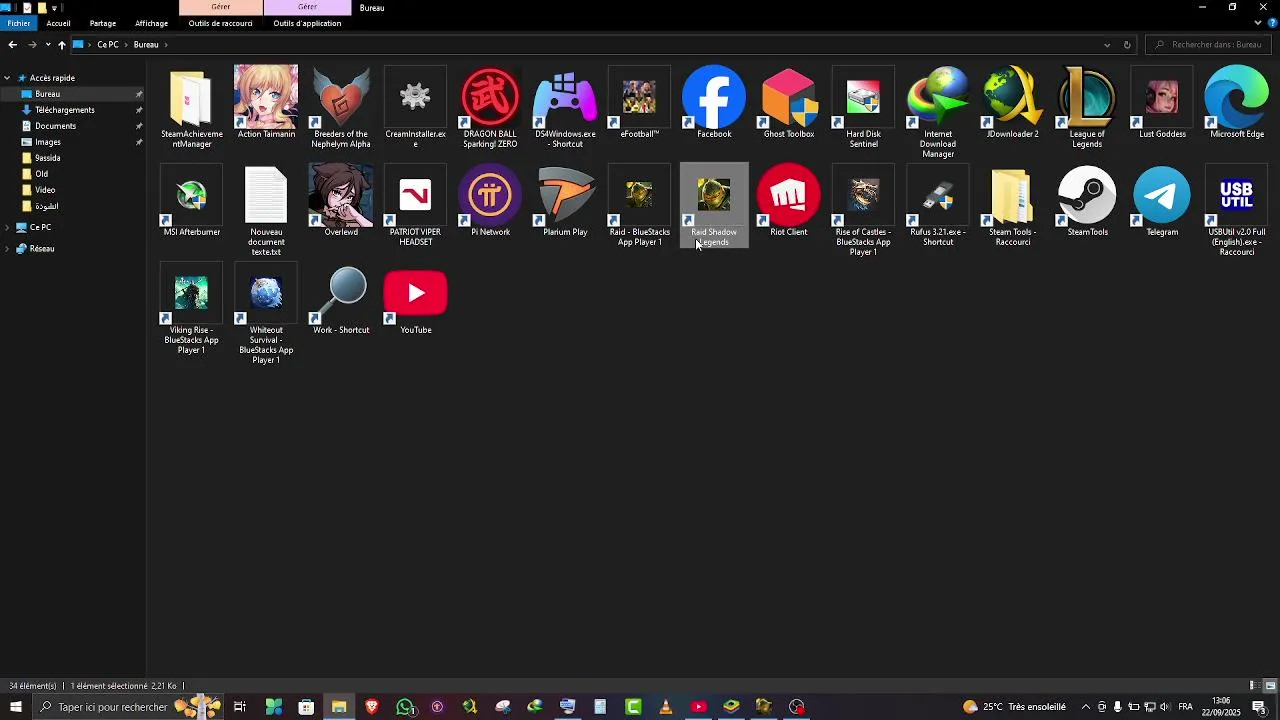Viewport: 1280px width, 720px height.
Task: Switch to the Partage ribbon tab
Action: 103,23
